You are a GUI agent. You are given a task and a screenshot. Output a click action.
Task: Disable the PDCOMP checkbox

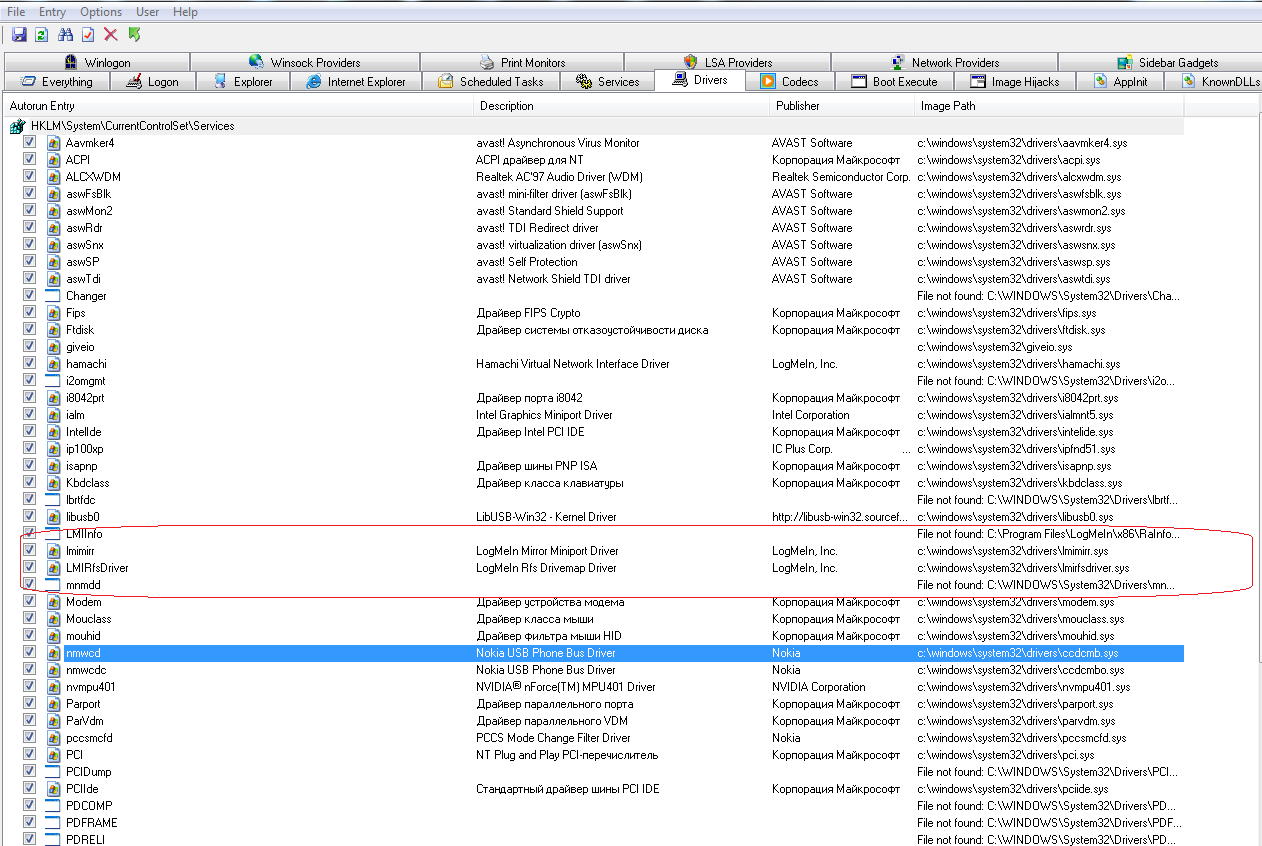[30, 806]
